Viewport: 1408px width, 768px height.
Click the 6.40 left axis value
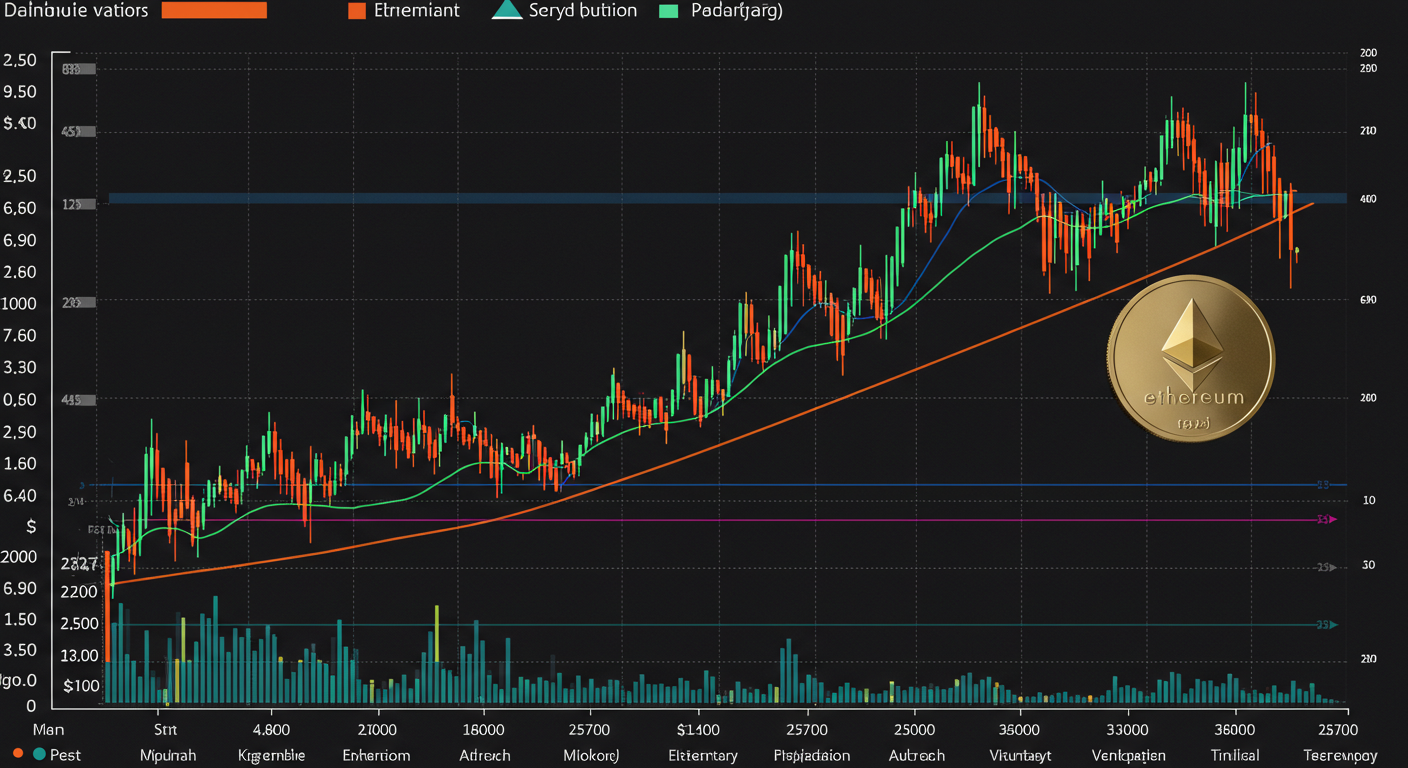20,495
